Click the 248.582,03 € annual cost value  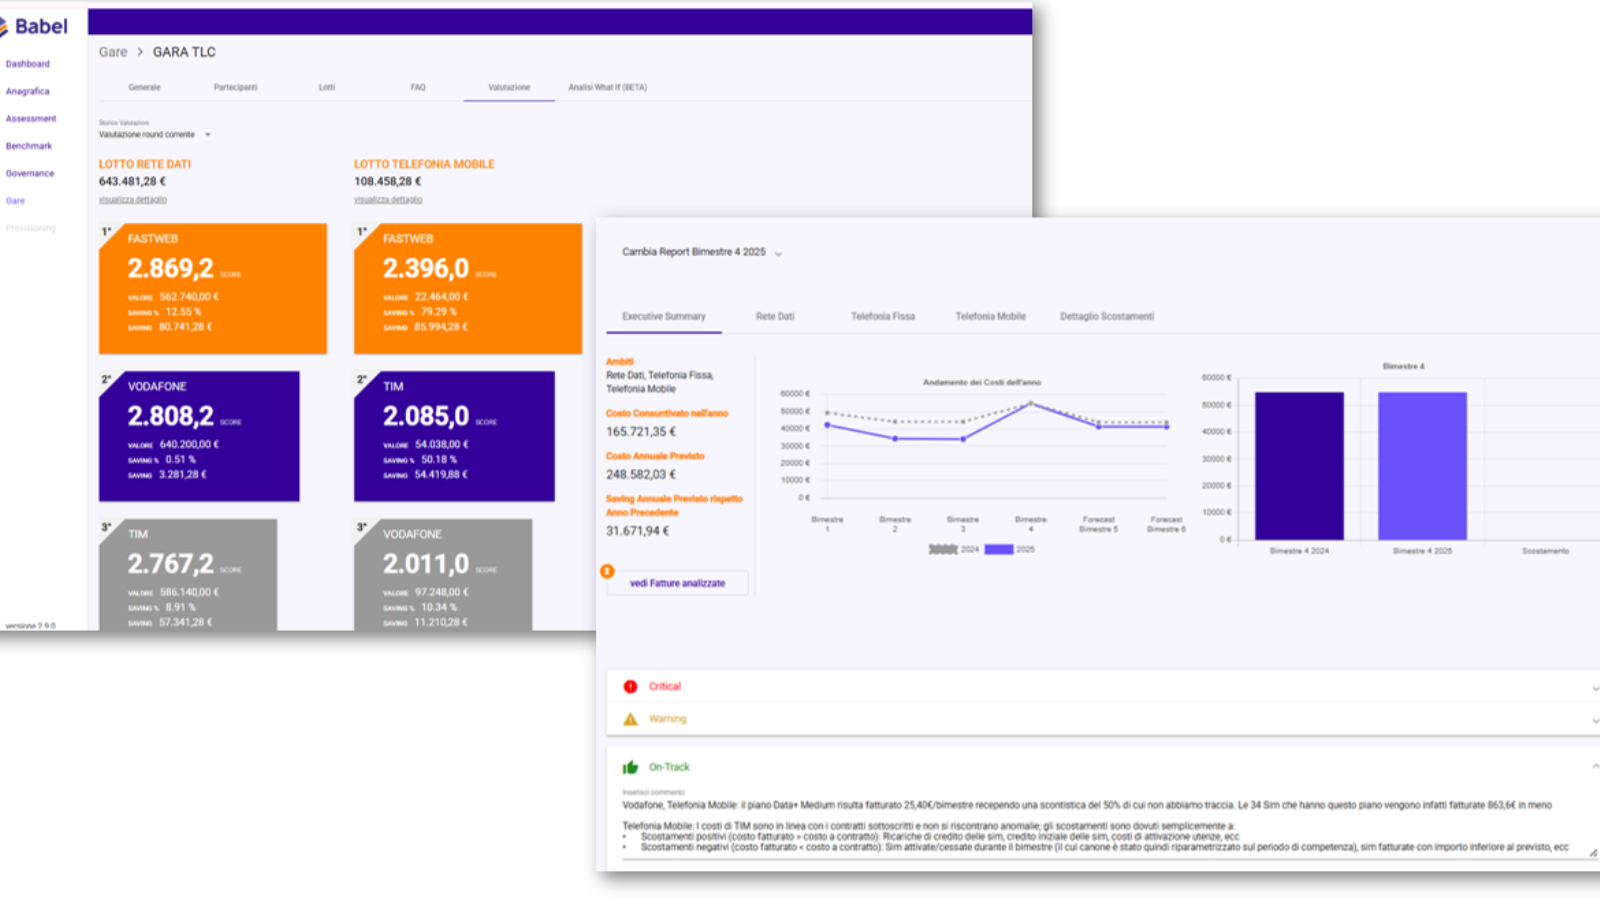tap(641, 475)
